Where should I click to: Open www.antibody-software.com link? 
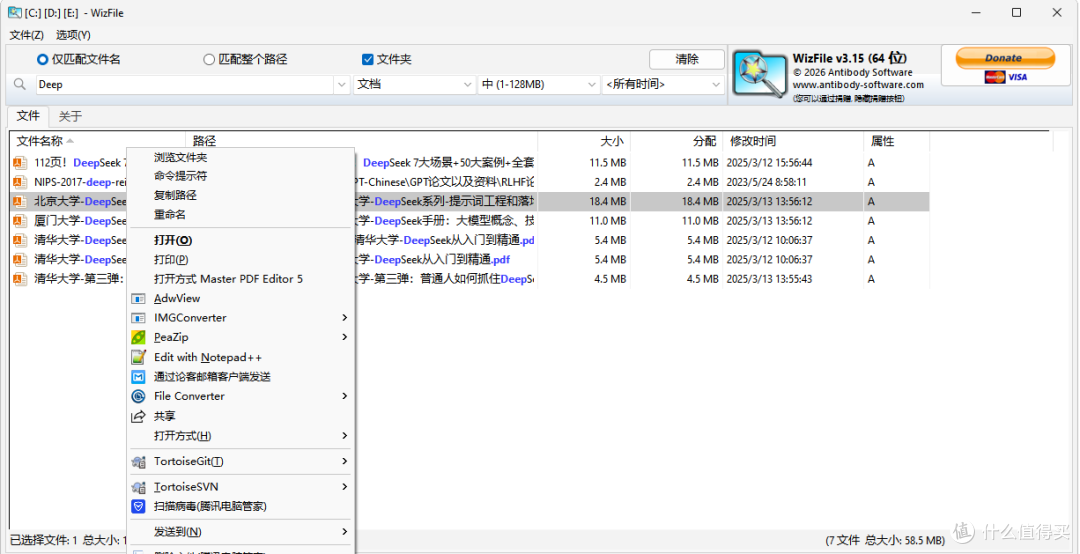[x=858, y=85]
